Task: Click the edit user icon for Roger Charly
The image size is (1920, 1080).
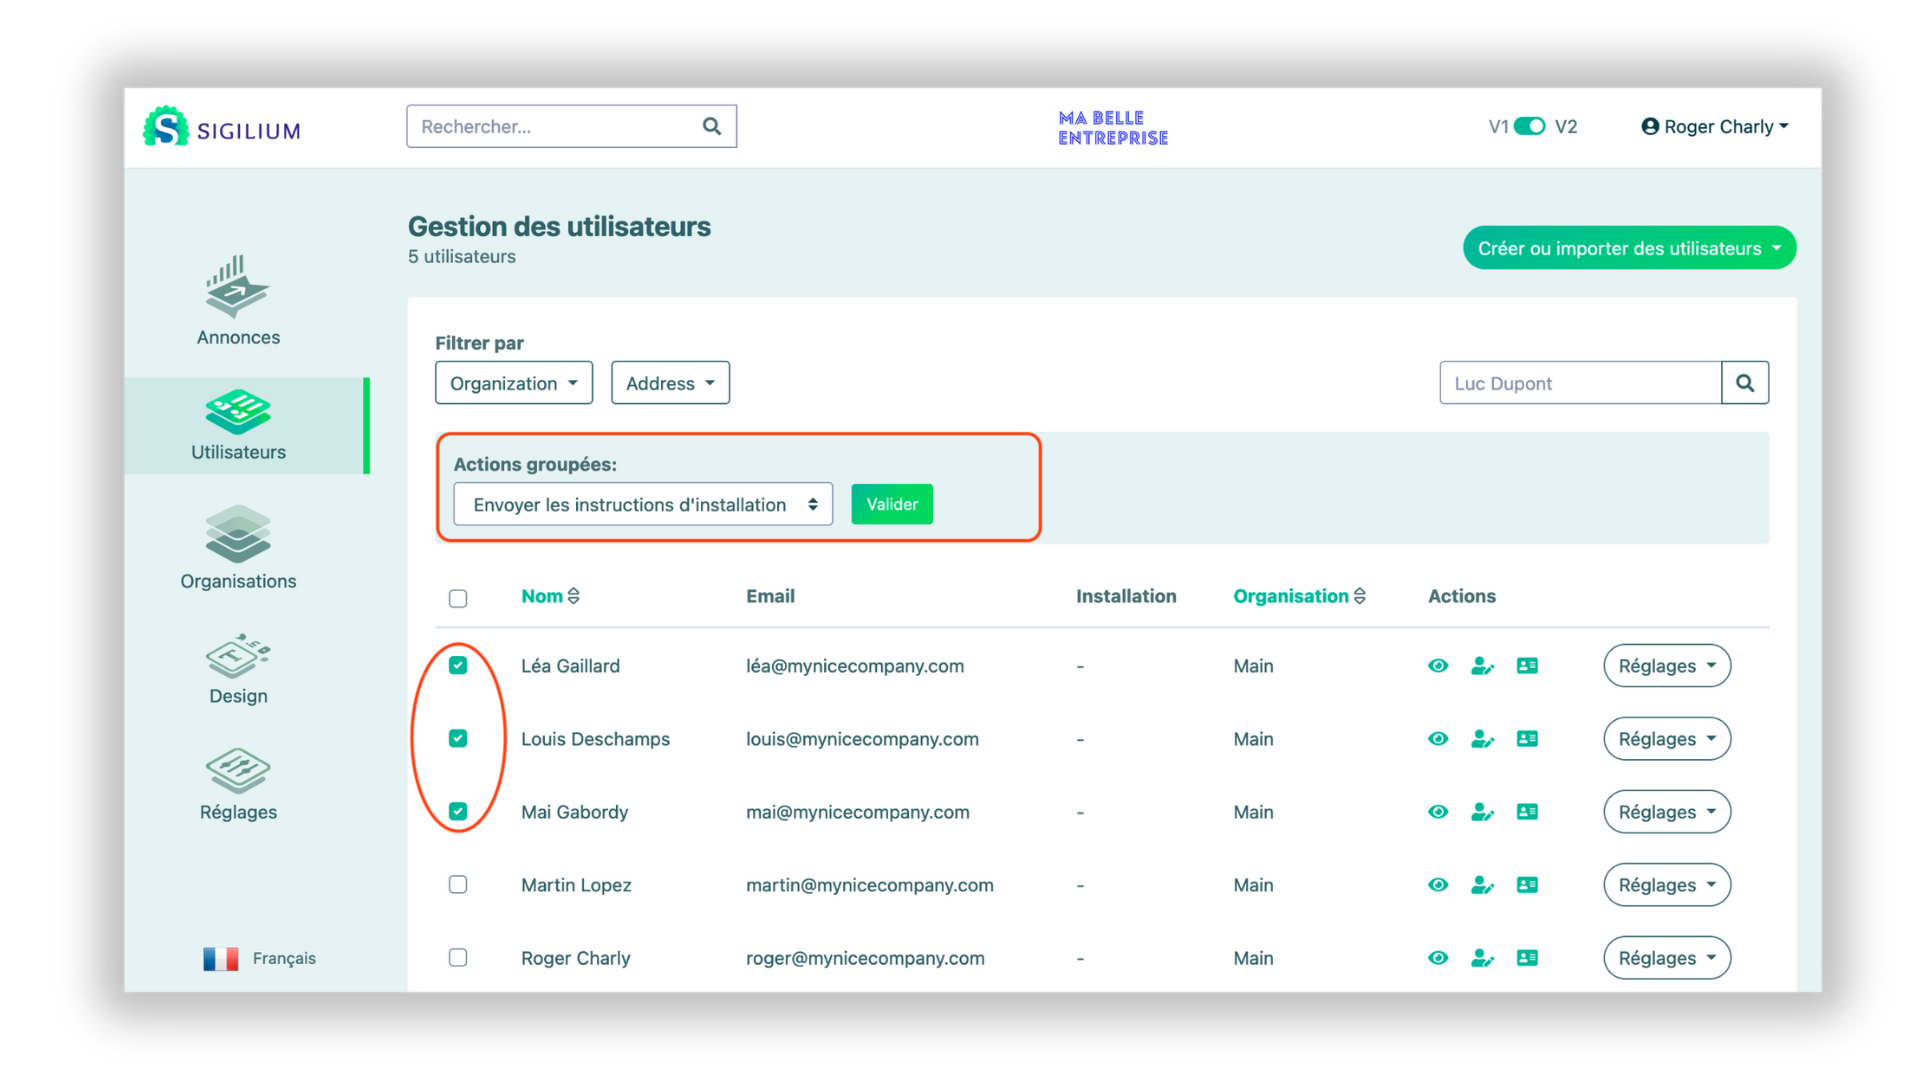Action: point(1482,958)
